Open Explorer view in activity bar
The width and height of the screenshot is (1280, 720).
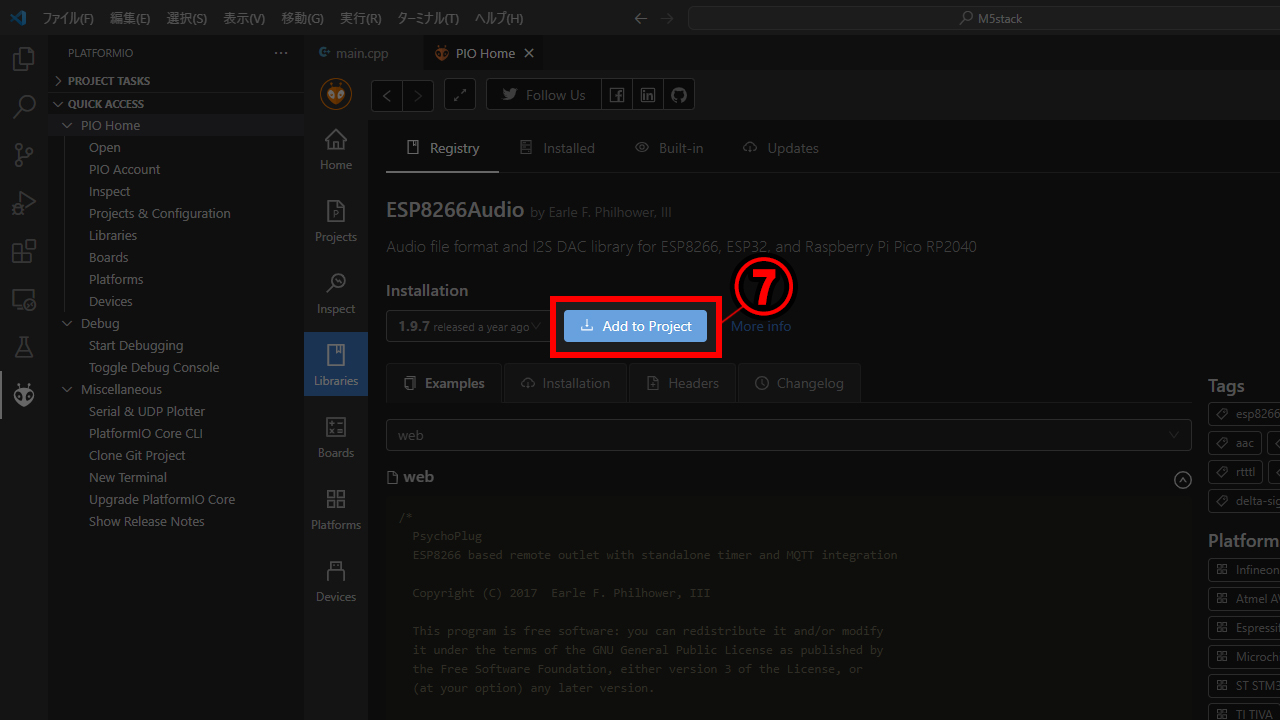(x=24, y=59)
